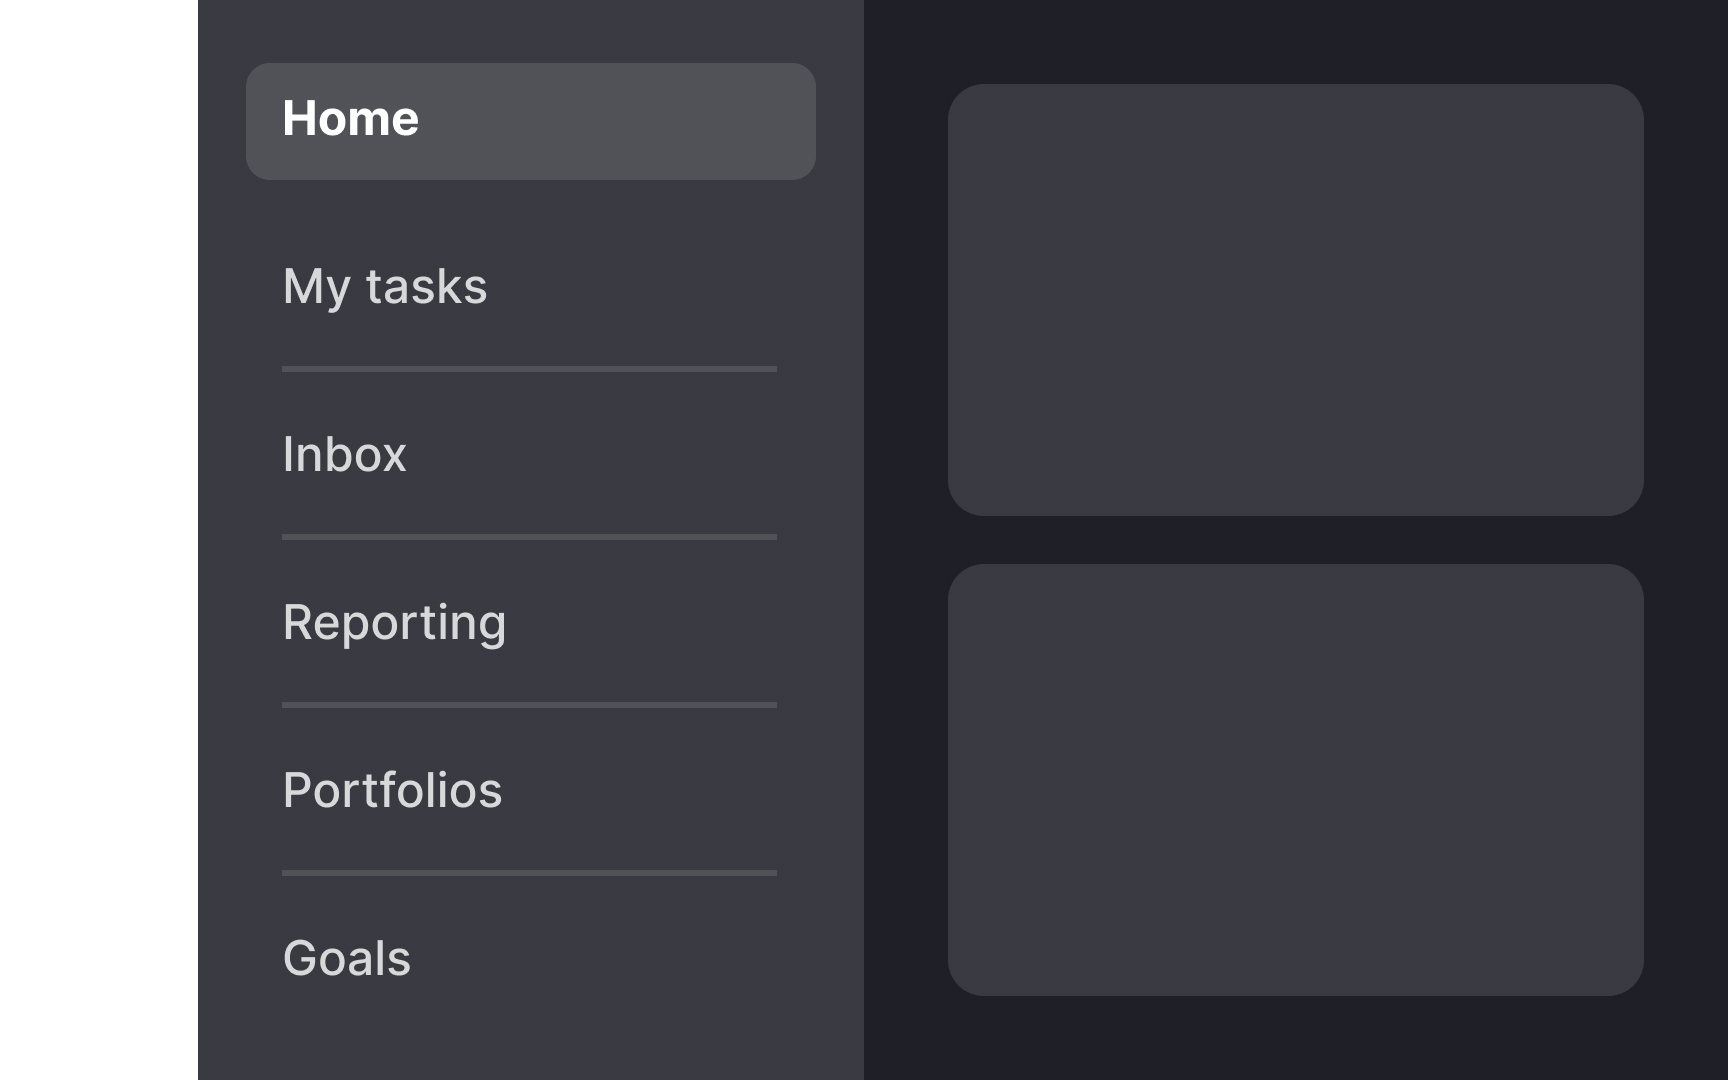Click the Portfolios text entry
Viewport: 1728px width, 1080px height.
click(x=393, y=791)
